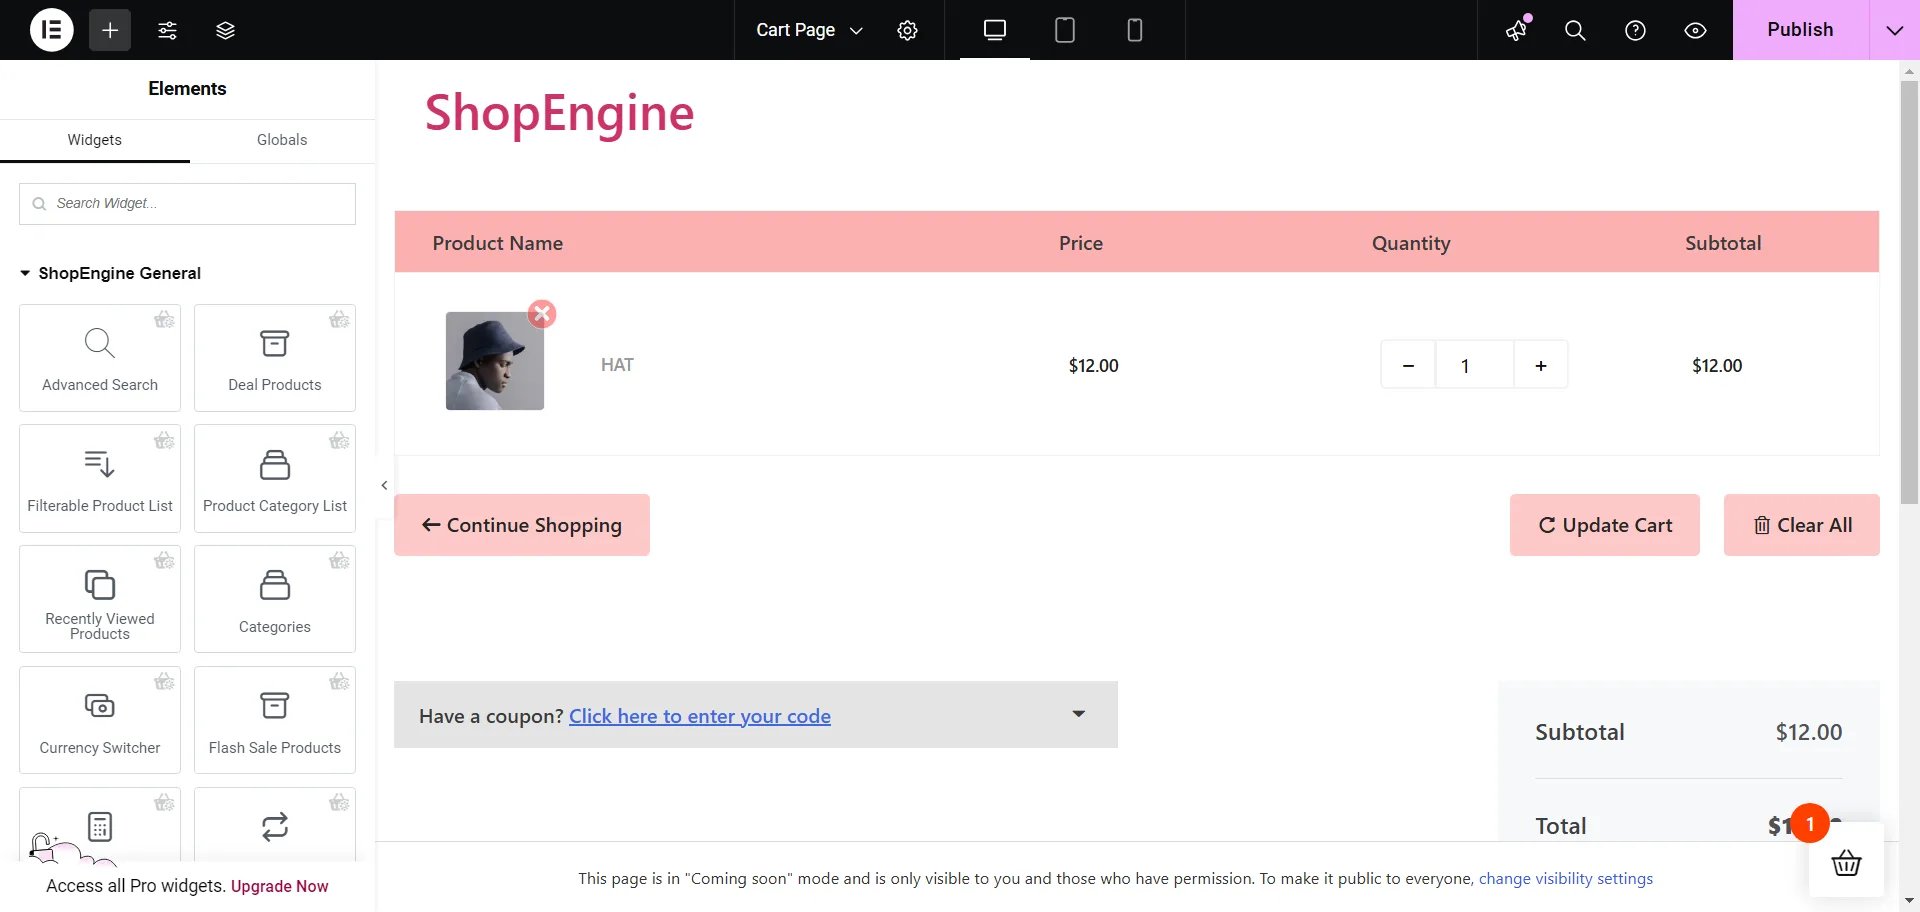Switch to mobile preview mode
Viewport: 1920px width, 912px height.
tap(1135, 30)
